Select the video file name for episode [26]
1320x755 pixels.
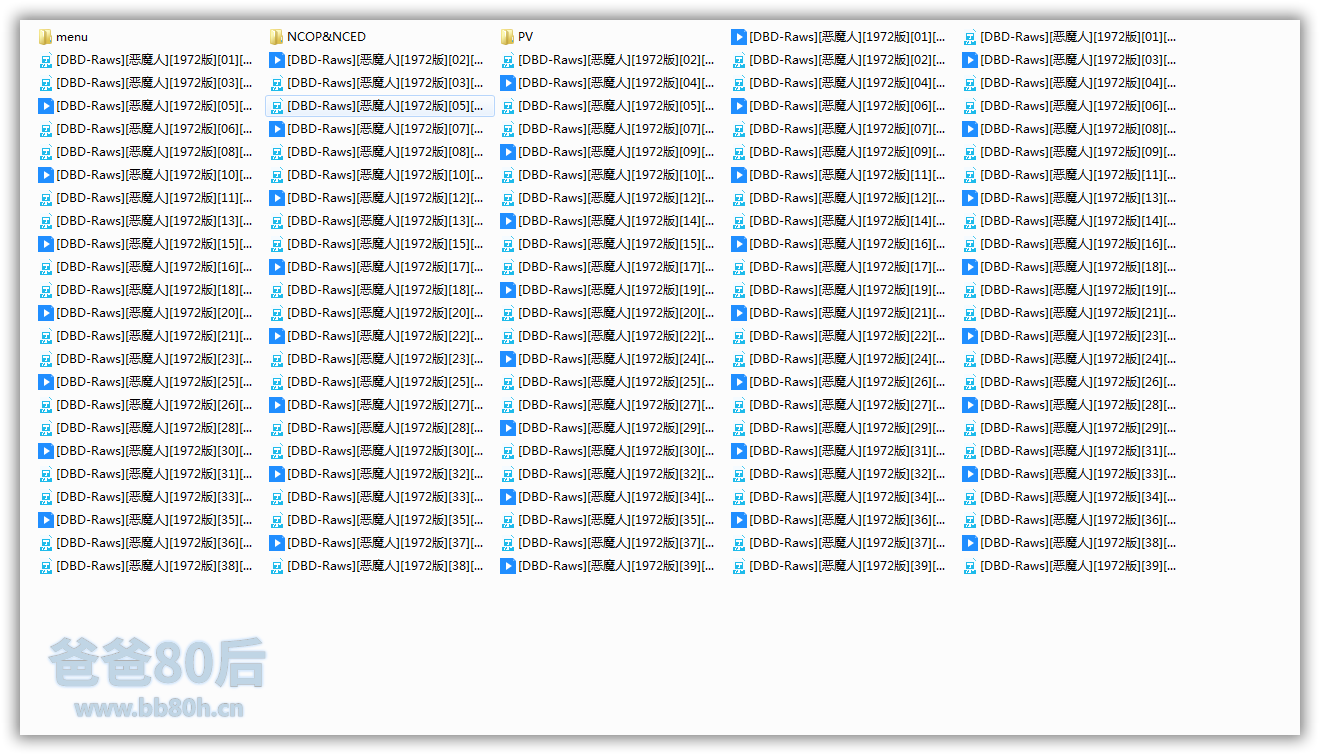(x=847, y=382)
